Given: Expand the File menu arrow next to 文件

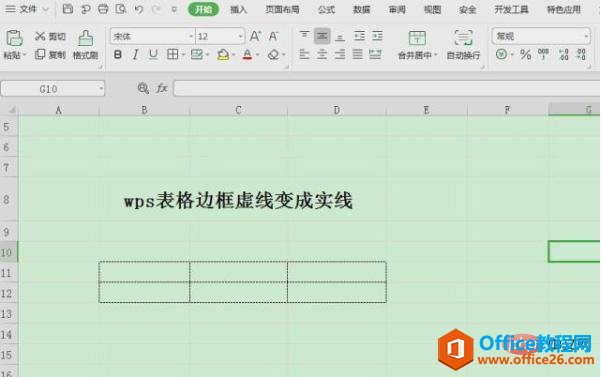Looking at the screenshot, I should click(45, 9).
